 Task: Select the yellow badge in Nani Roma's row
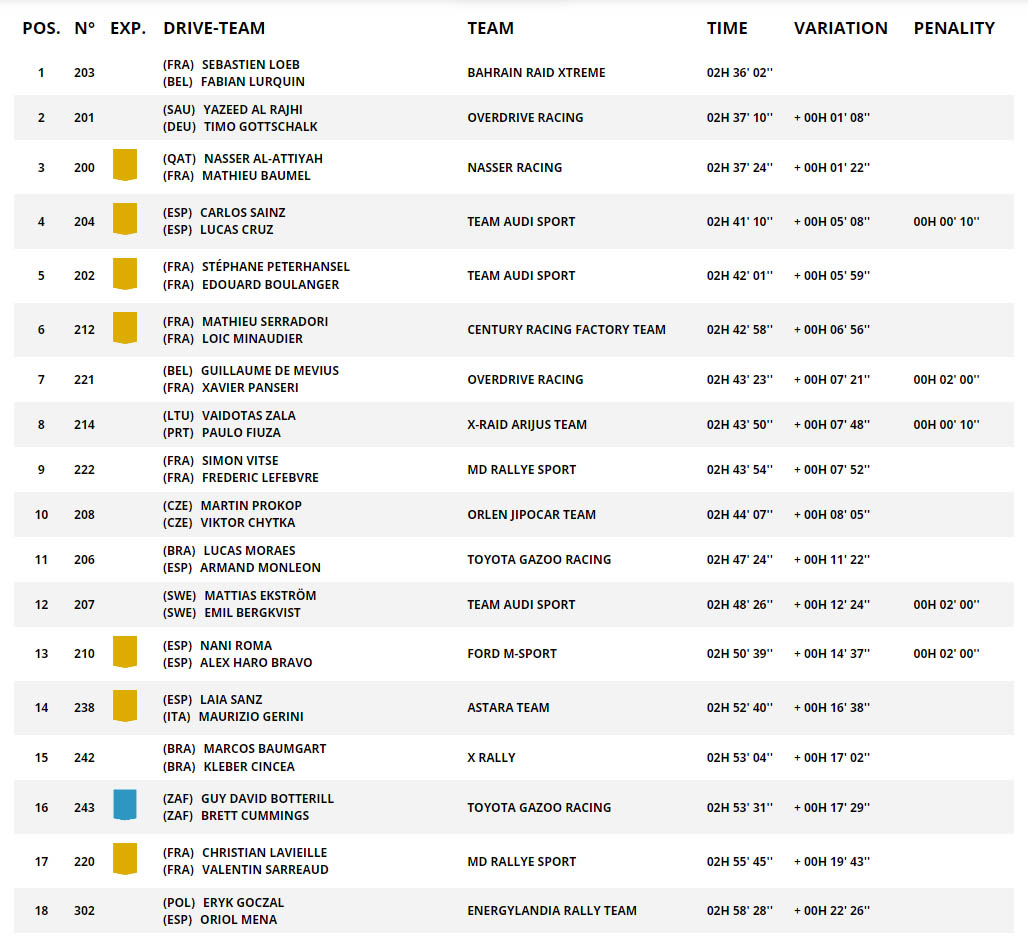point(124,652)
